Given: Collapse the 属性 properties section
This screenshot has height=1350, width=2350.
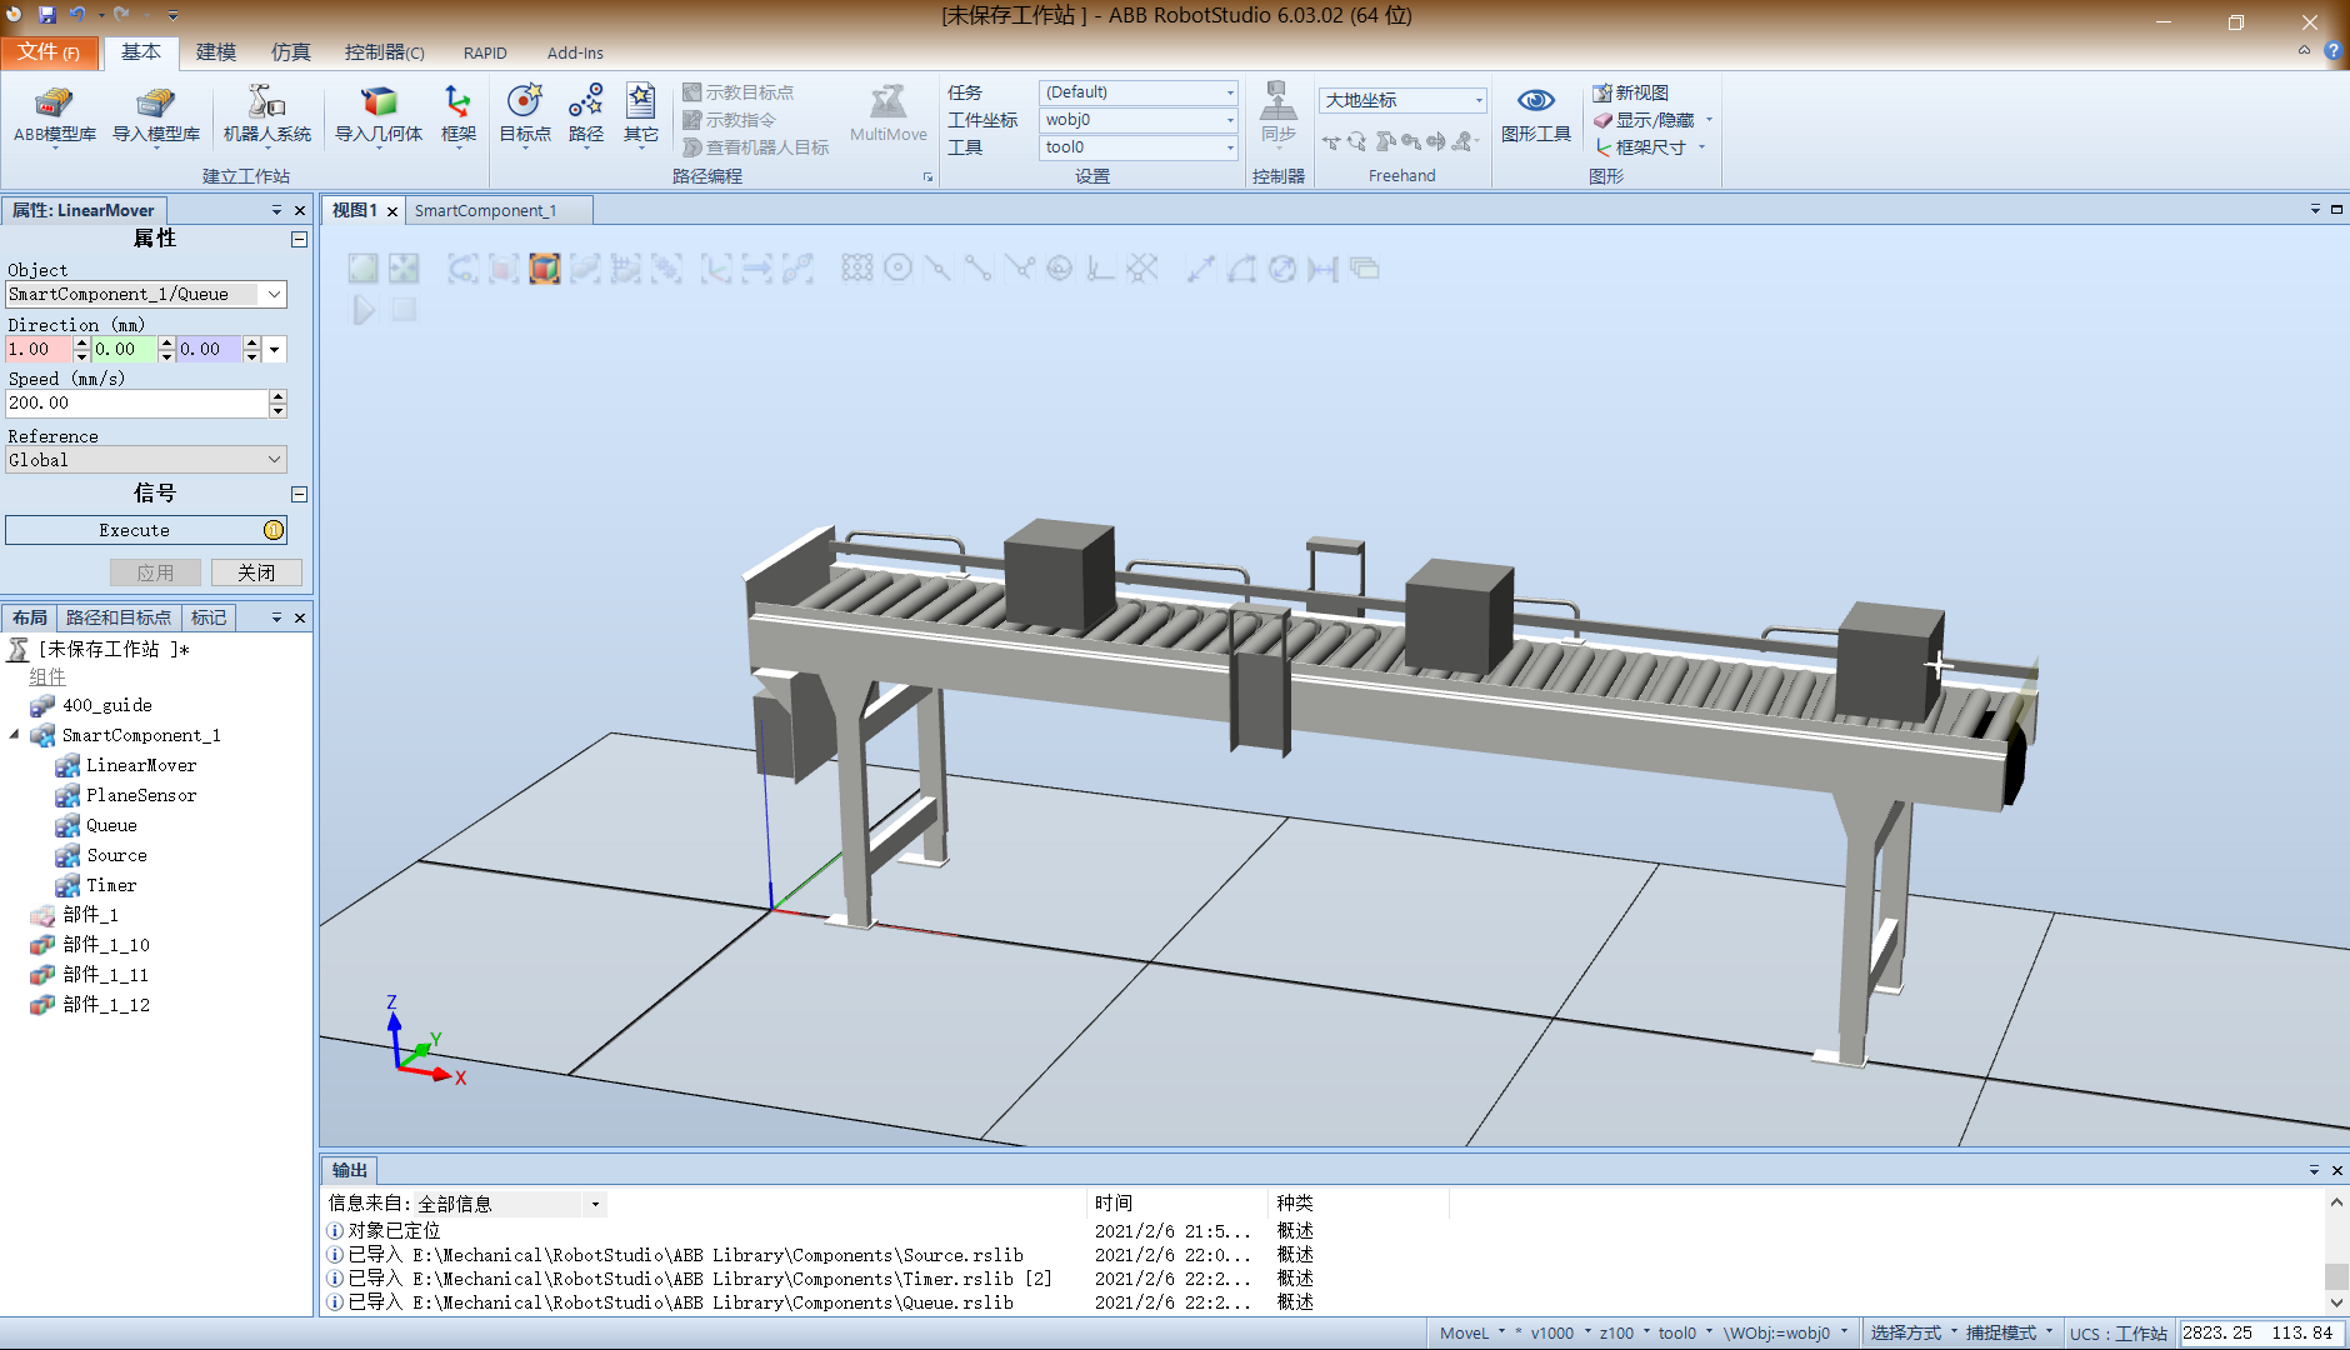Looking at the screenshot, I should (299, 239).
